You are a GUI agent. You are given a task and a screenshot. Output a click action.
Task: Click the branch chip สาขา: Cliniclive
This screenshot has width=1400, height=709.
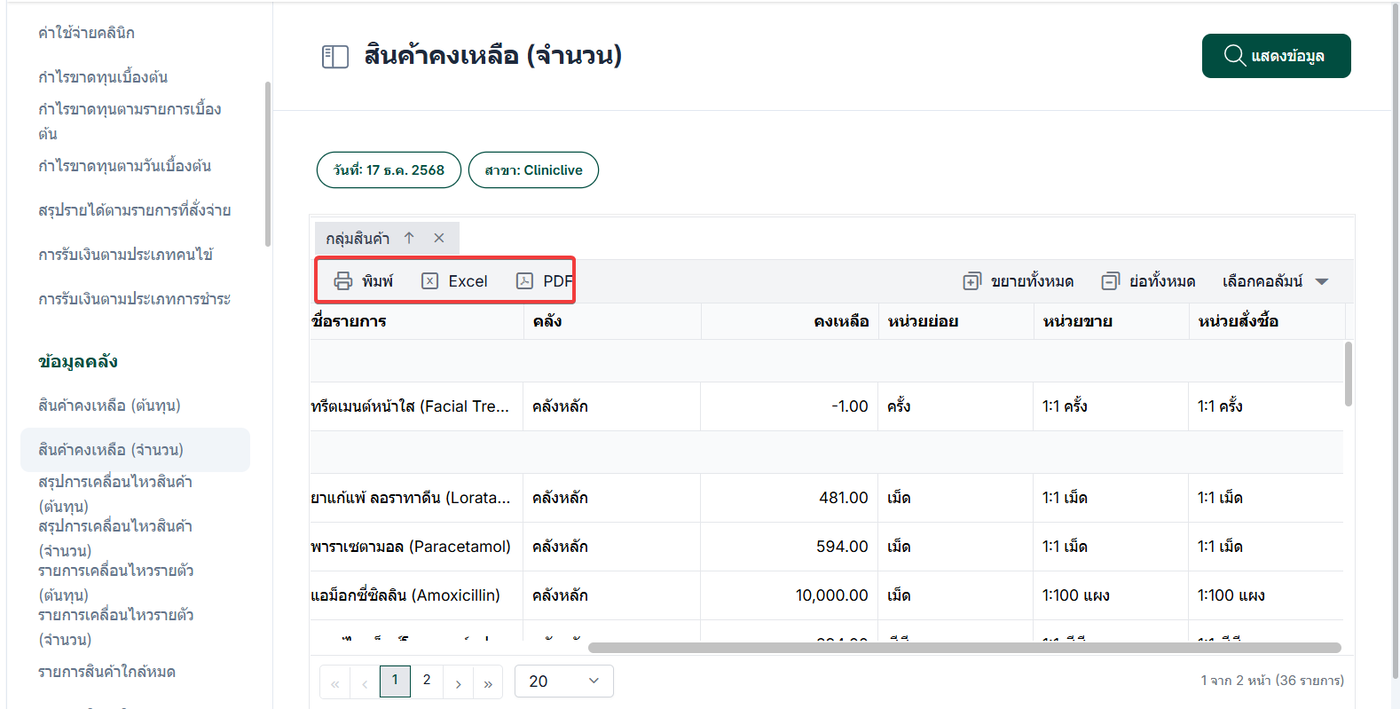533,170
